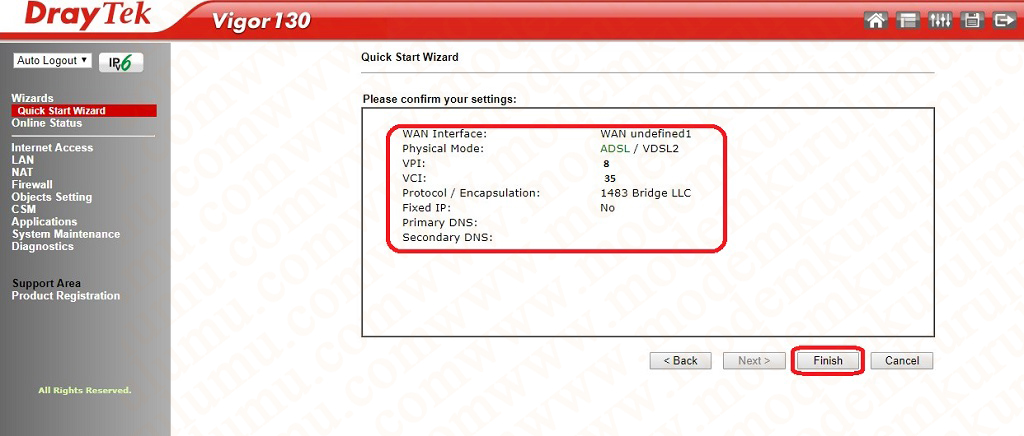Click Finish to apply settings
Viewport: 1024px width, 436px height.
pyautogui.click(x=827, y=361)
